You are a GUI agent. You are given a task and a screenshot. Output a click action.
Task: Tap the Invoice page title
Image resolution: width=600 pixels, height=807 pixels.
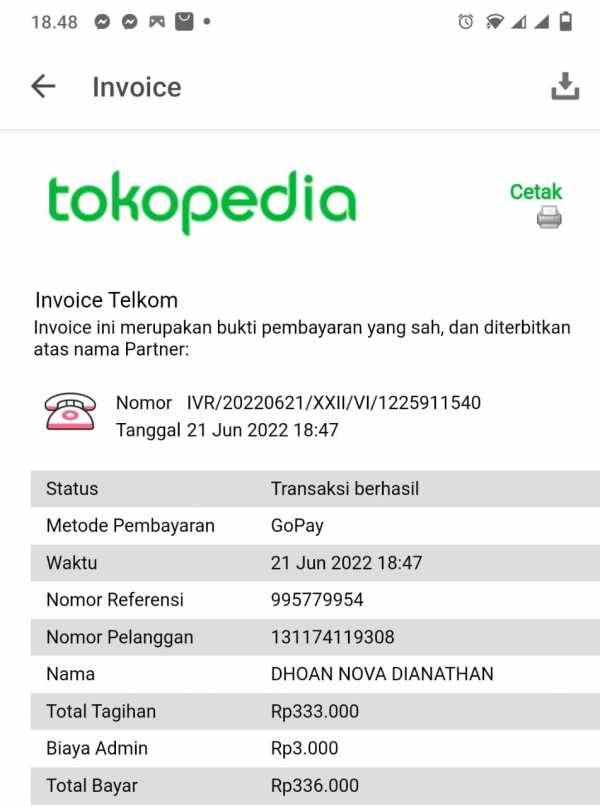[137, 87]
